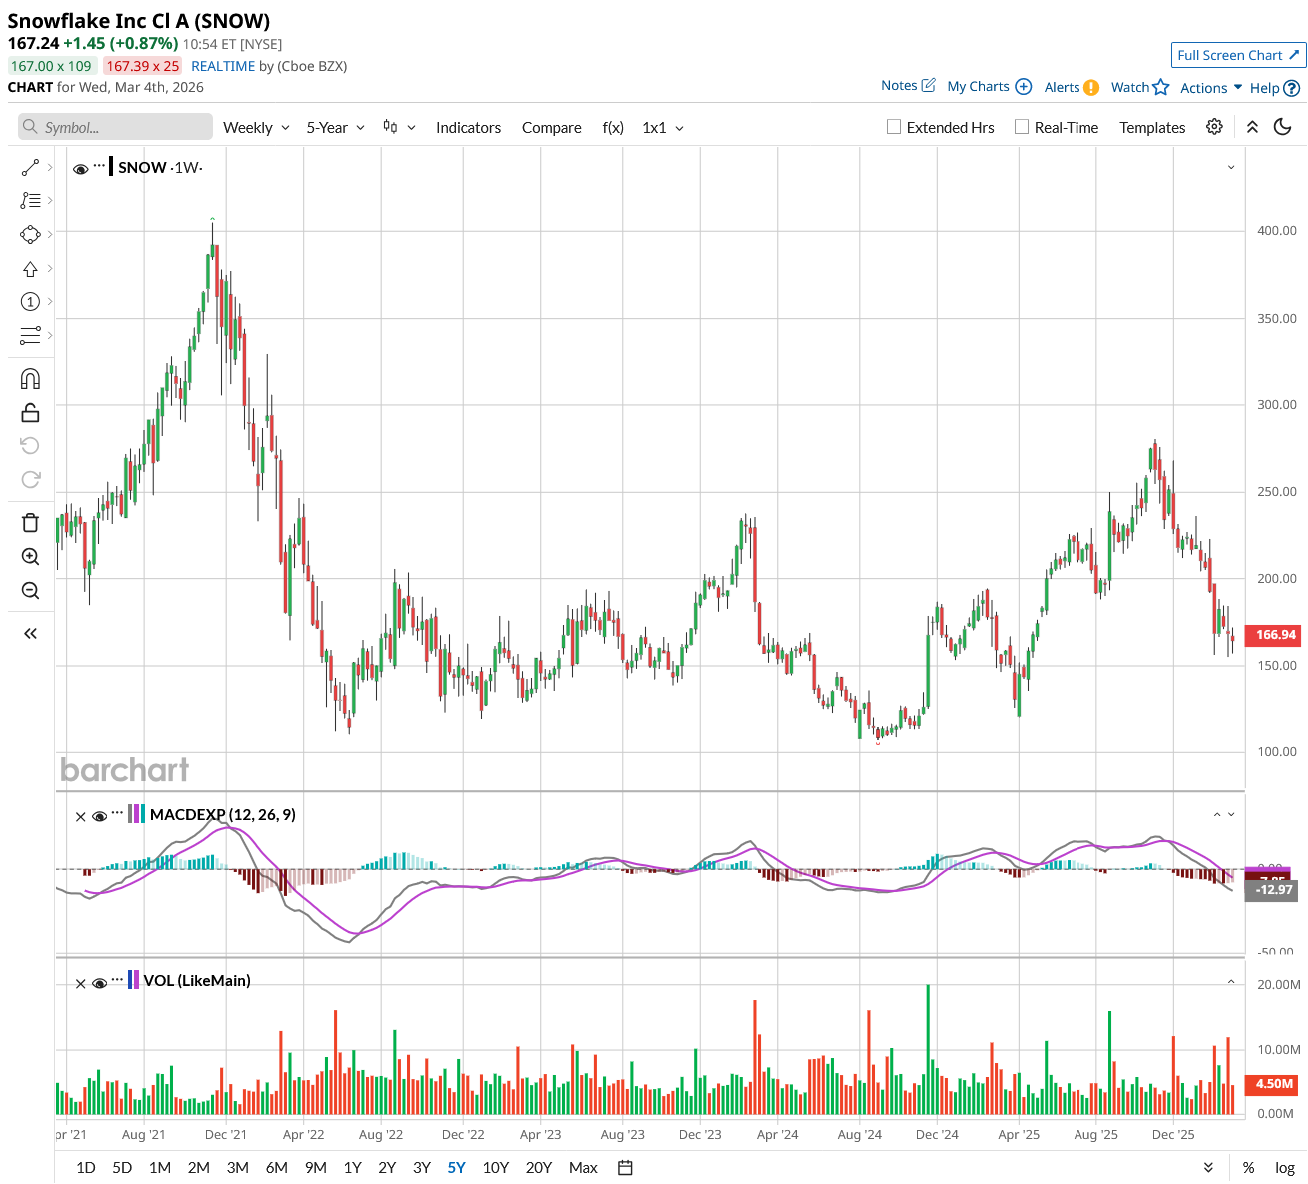1308x1184 pixels.
Task: Add to My Charts plus icon
Action: (x=1023, y=86)
